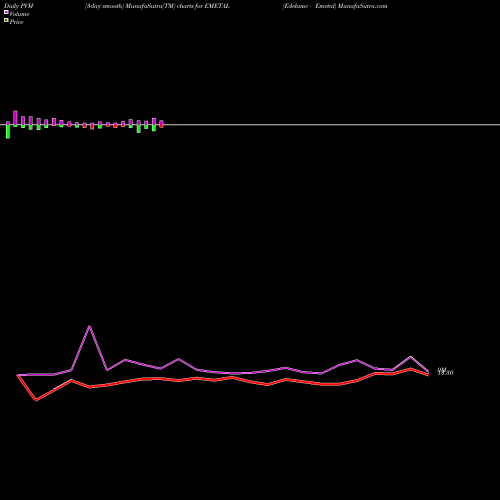Screen dimensions: 500x500
Task: Click the end-of-line value label beside the lines
Action: [x=445, y=372]
